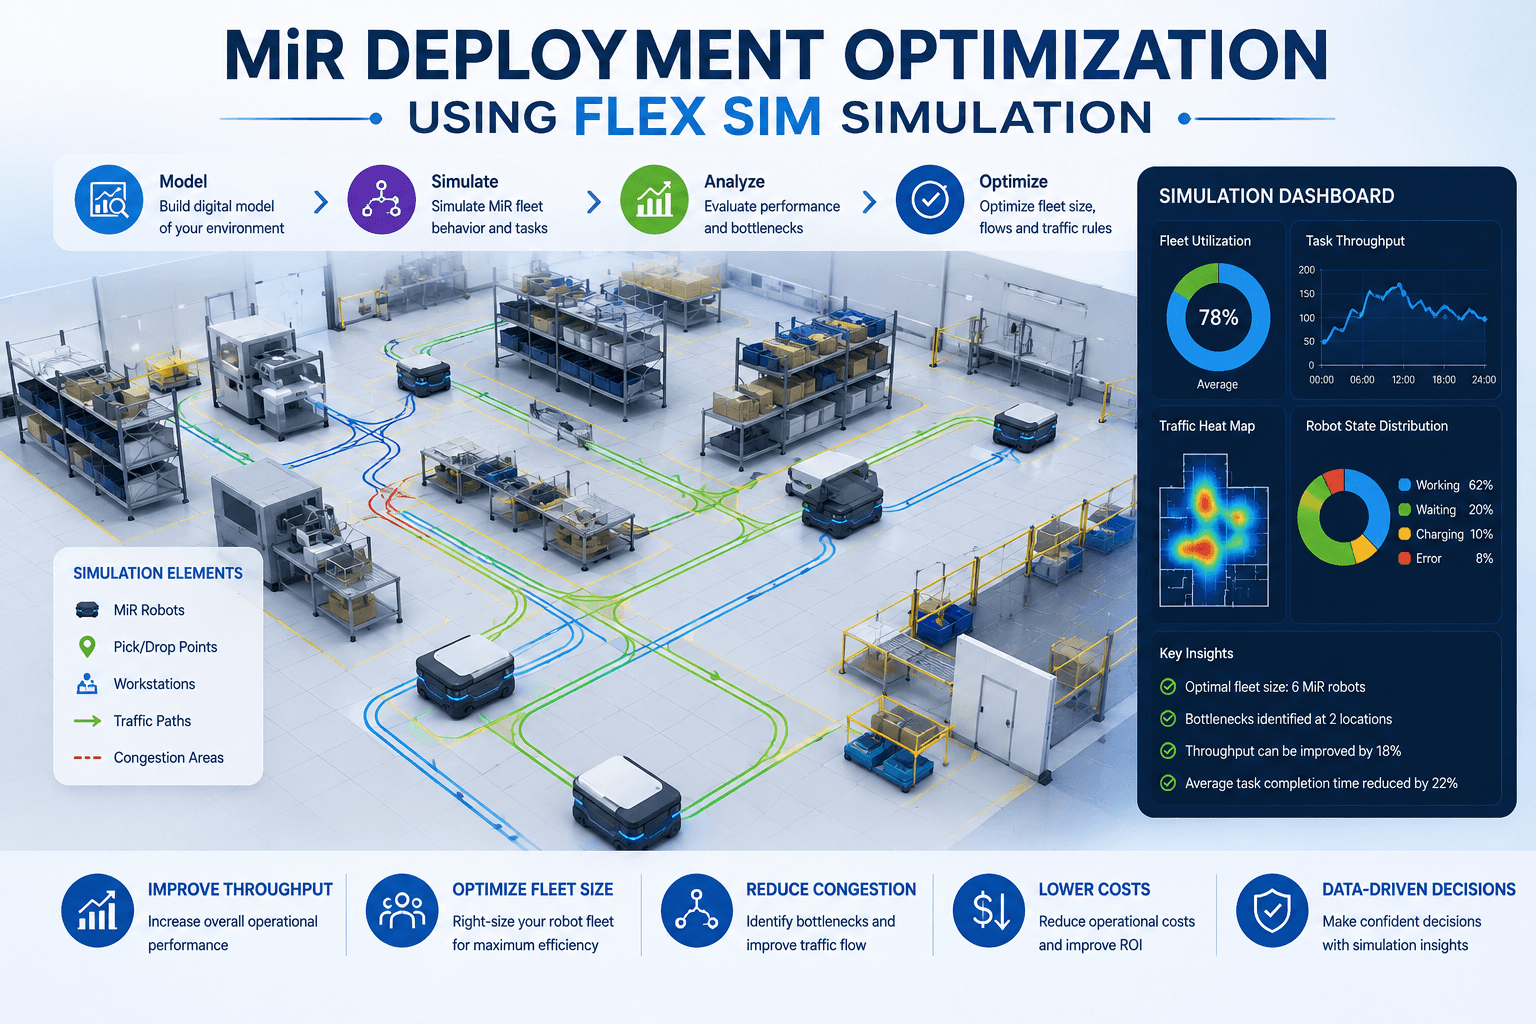Click the Average label under utilization donut
This screenshot has width=1536, height=1024.
coord(1217,384)
